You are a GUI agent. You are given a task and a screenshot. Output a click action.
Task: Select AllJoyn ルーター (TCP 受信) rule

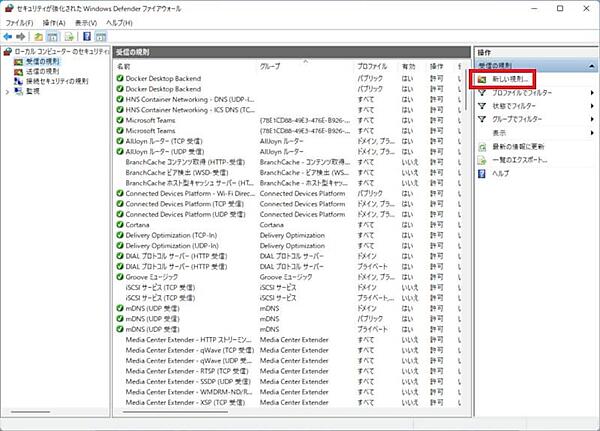pos(164,141)
